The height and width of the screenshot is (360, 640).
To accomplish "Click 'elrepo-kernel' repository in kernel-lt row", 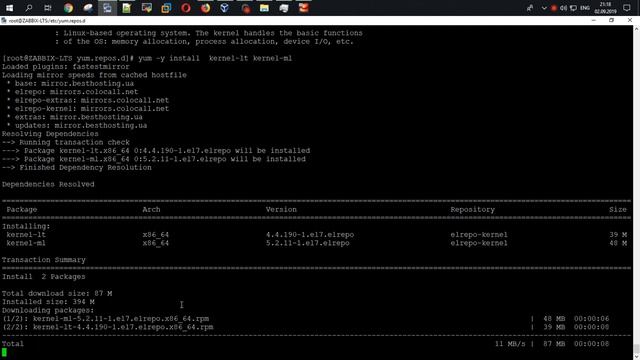I will coord(479,235).
